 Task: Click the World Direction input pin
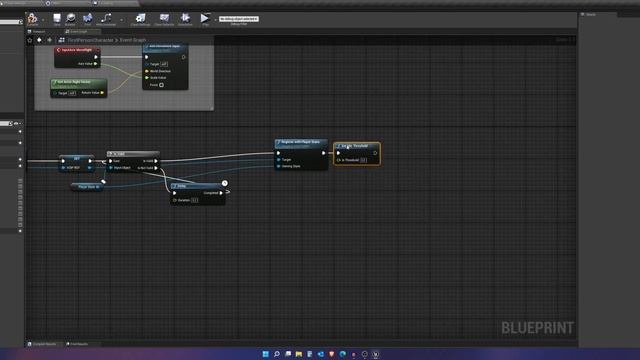click(147, 71)
